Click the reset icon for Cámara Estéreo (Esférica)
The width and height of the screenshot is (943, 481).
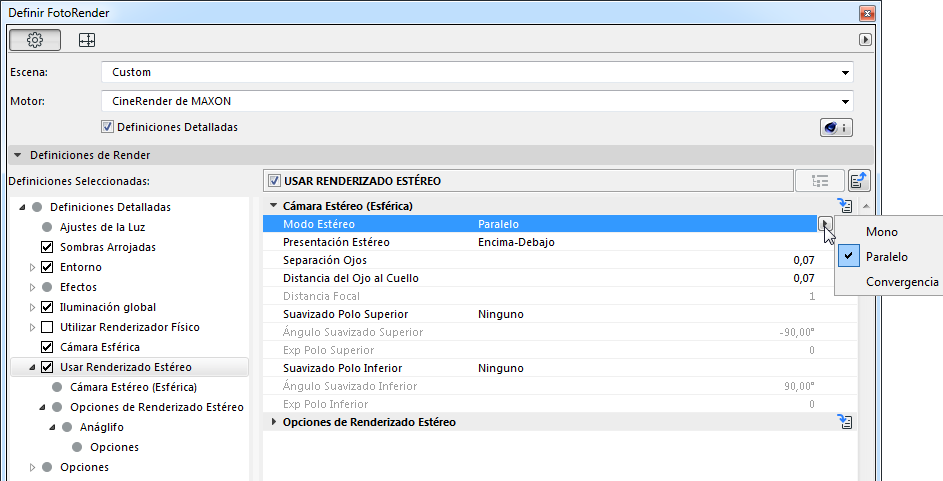point(845,206)
